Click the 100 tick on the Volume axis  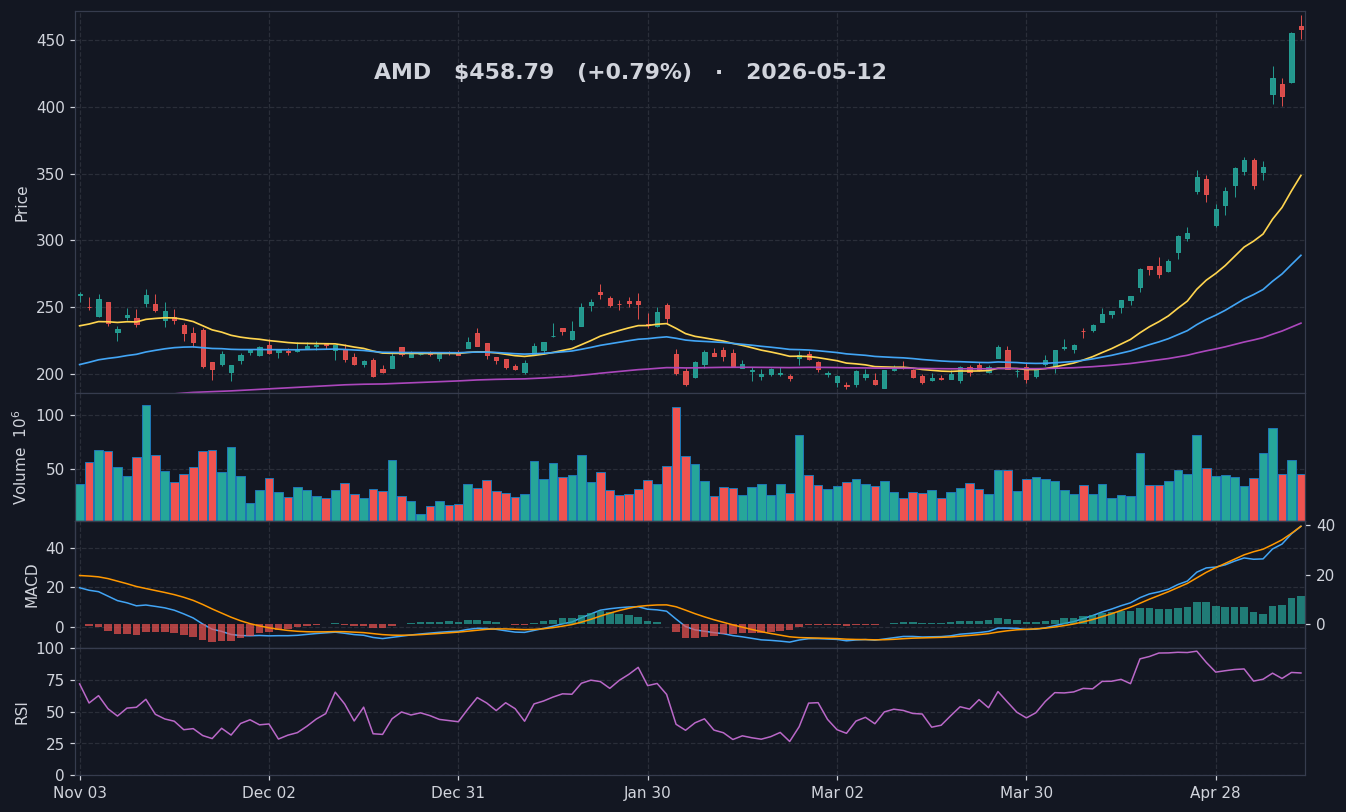tap(52, 416)
